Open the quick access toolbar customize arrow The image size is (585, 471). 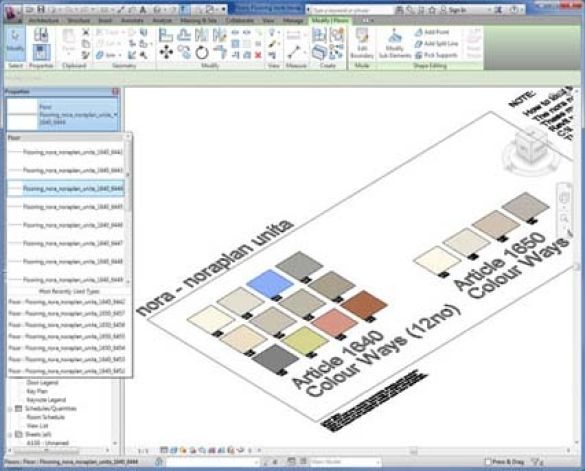[223, 10]
